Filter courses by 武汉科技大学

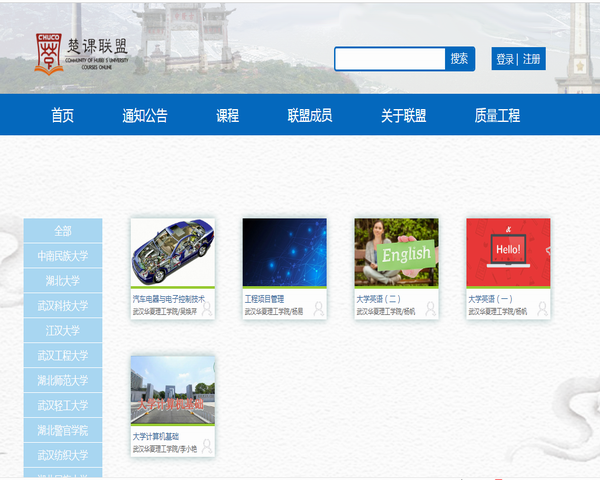(x=63, y=306)
